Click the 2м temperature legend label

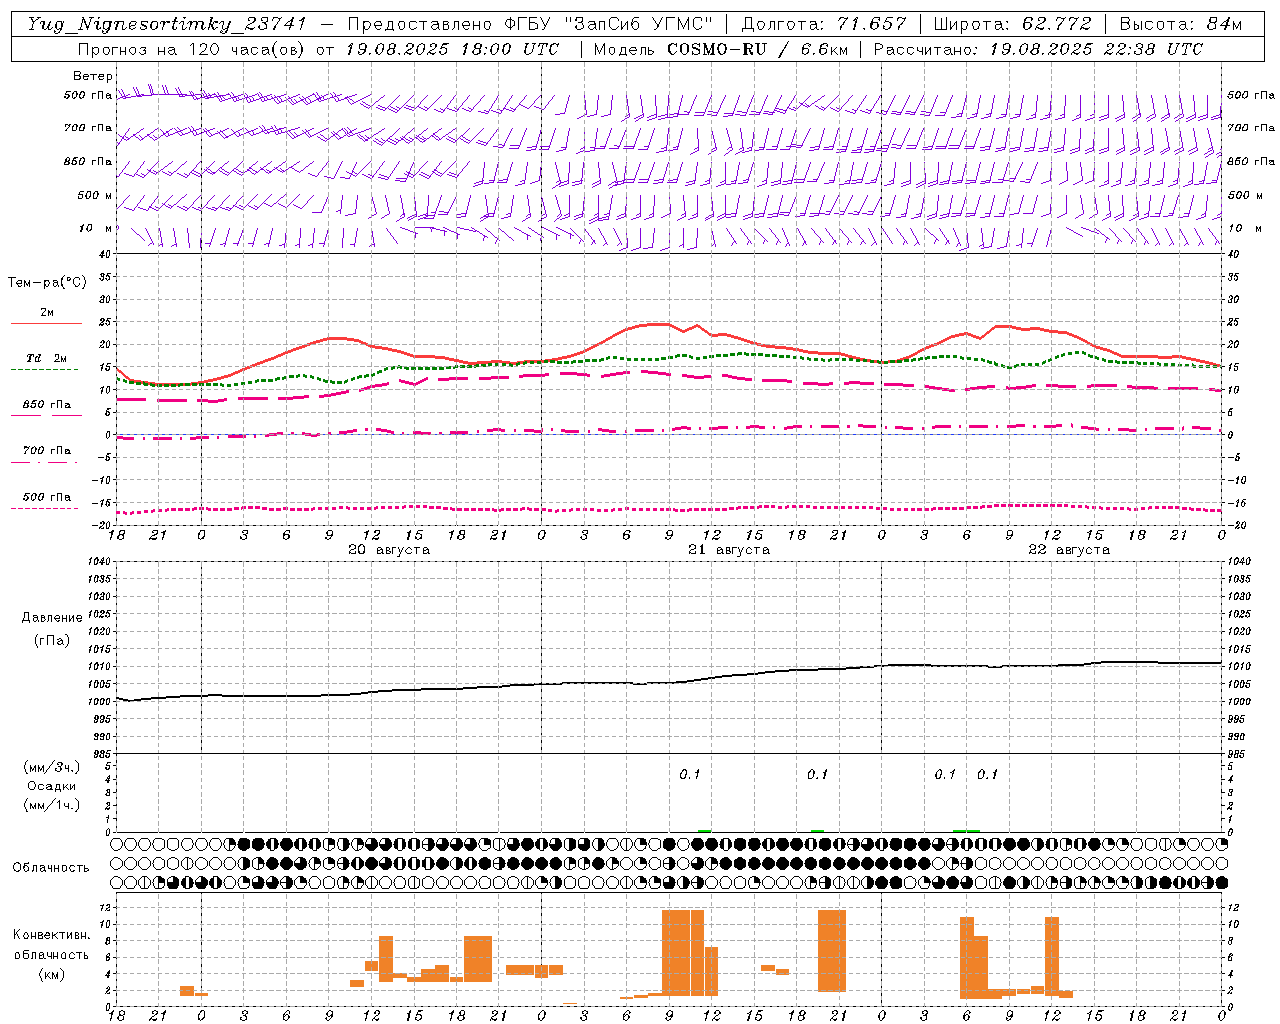coord(47,312)
